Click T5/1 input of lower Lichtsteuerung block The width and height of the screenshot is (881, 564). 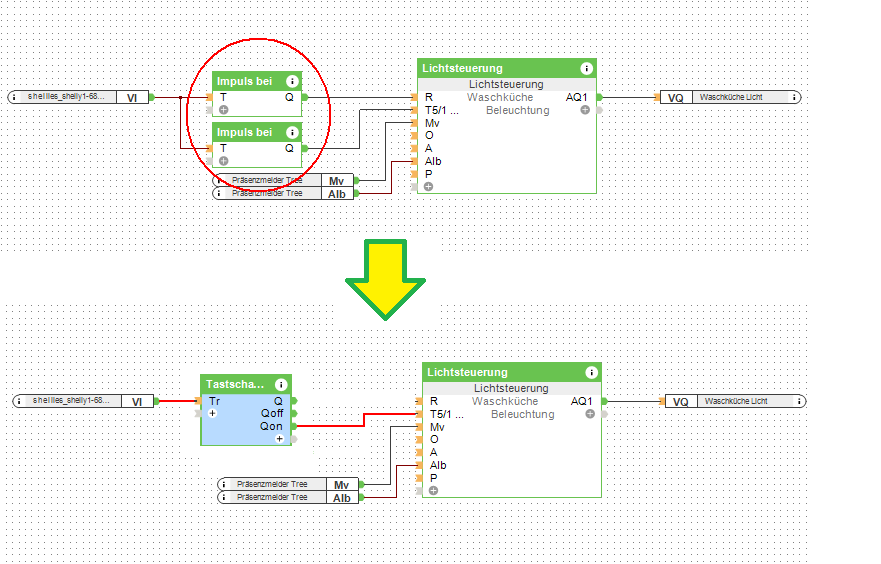pos(447,414)
